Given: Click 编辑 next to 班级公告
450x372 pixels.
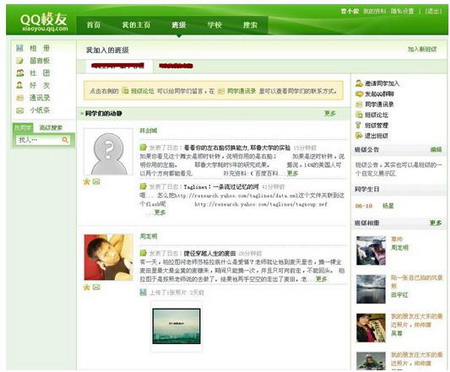Looking at the screenshot, I should (x=436, y=149).
